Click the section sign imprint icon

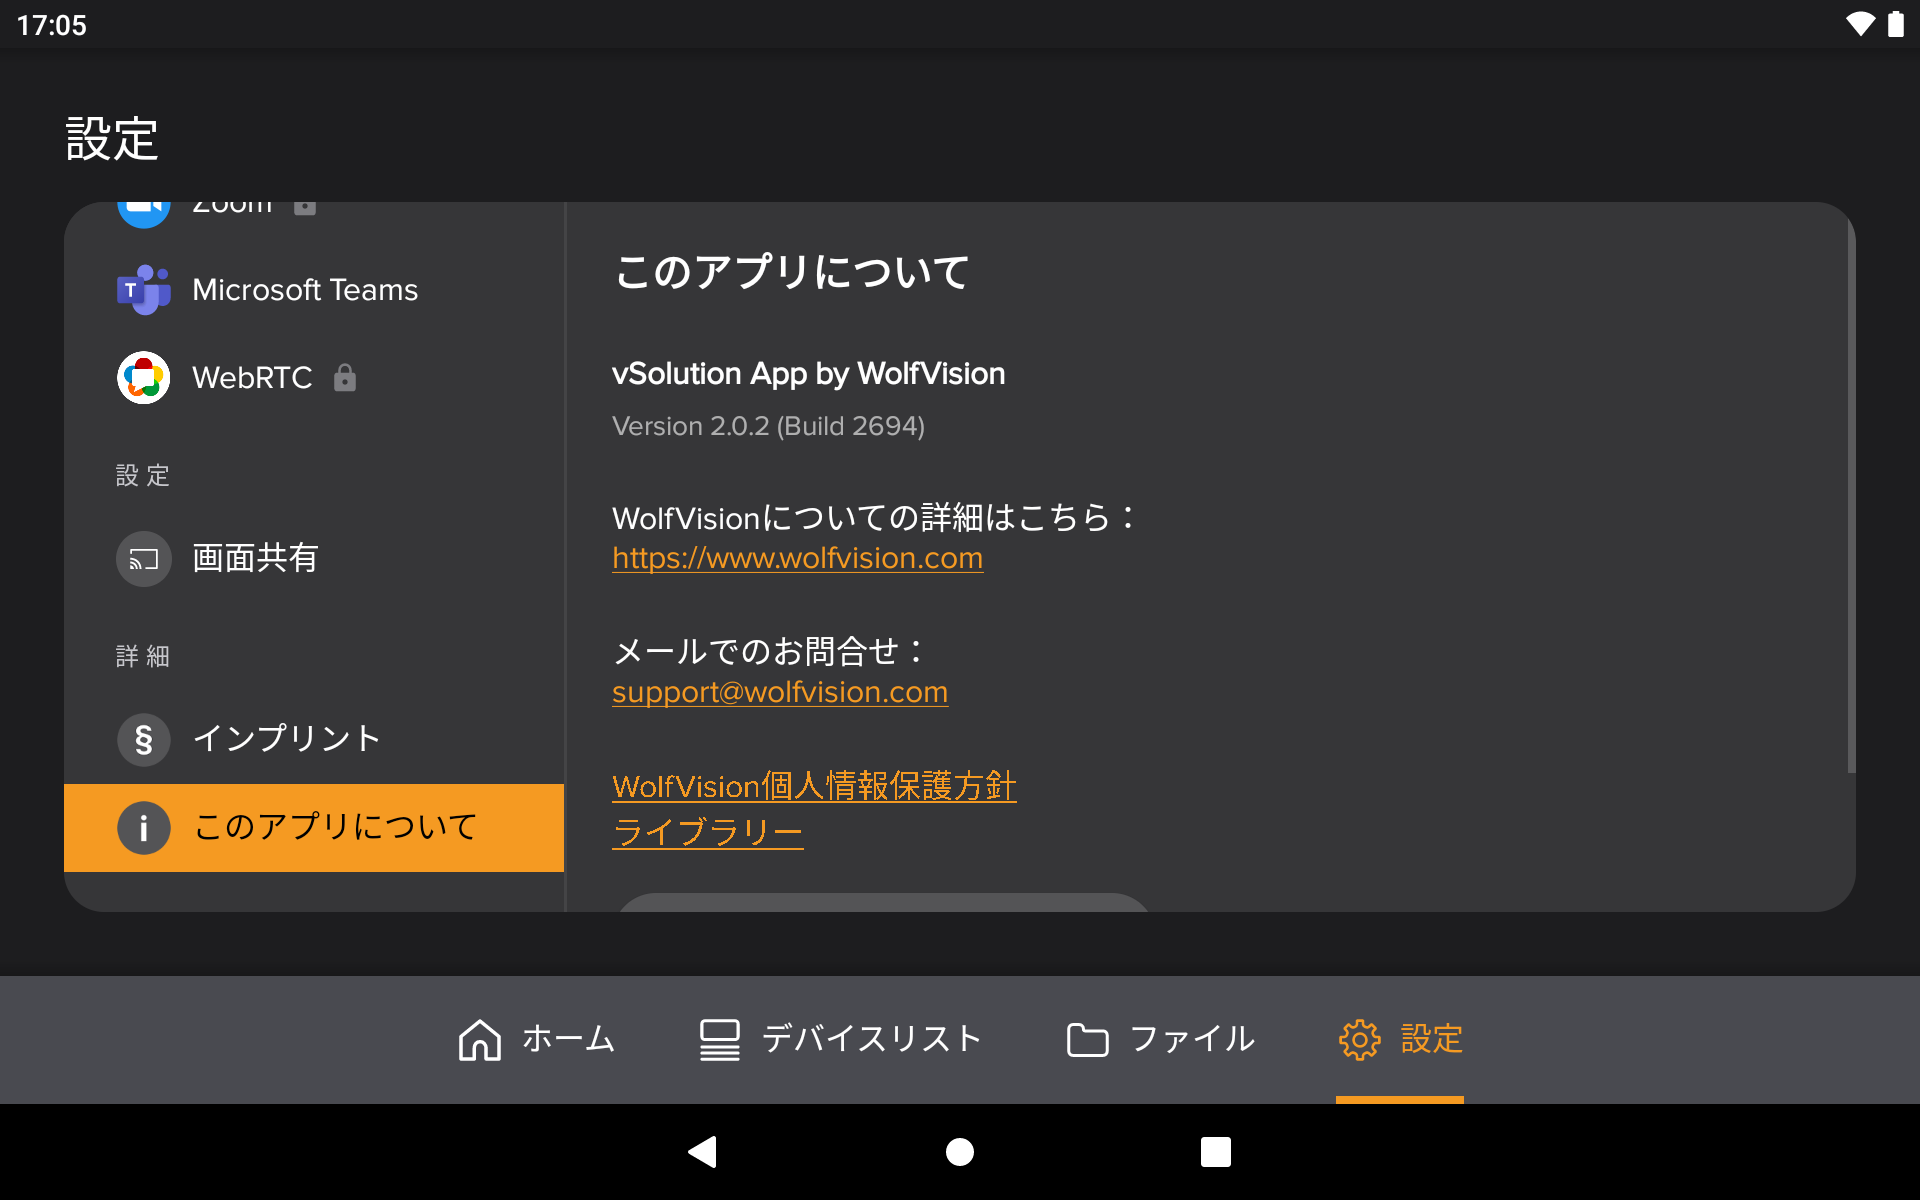(x=144, y=740)
